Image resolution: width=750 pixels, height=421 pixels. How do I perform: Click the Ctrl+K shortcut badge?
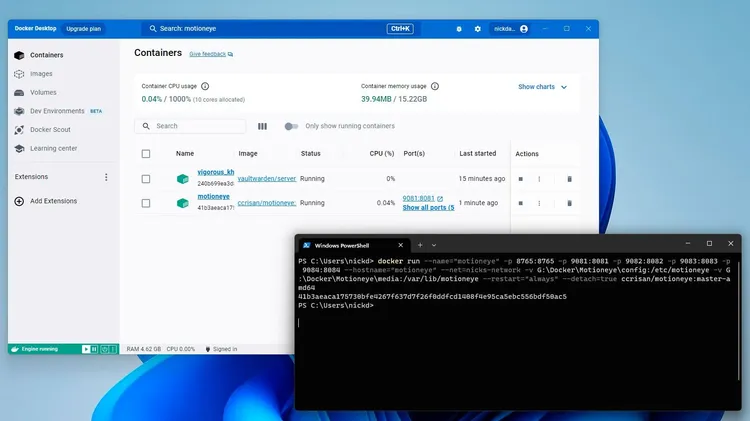click(400, 29)
